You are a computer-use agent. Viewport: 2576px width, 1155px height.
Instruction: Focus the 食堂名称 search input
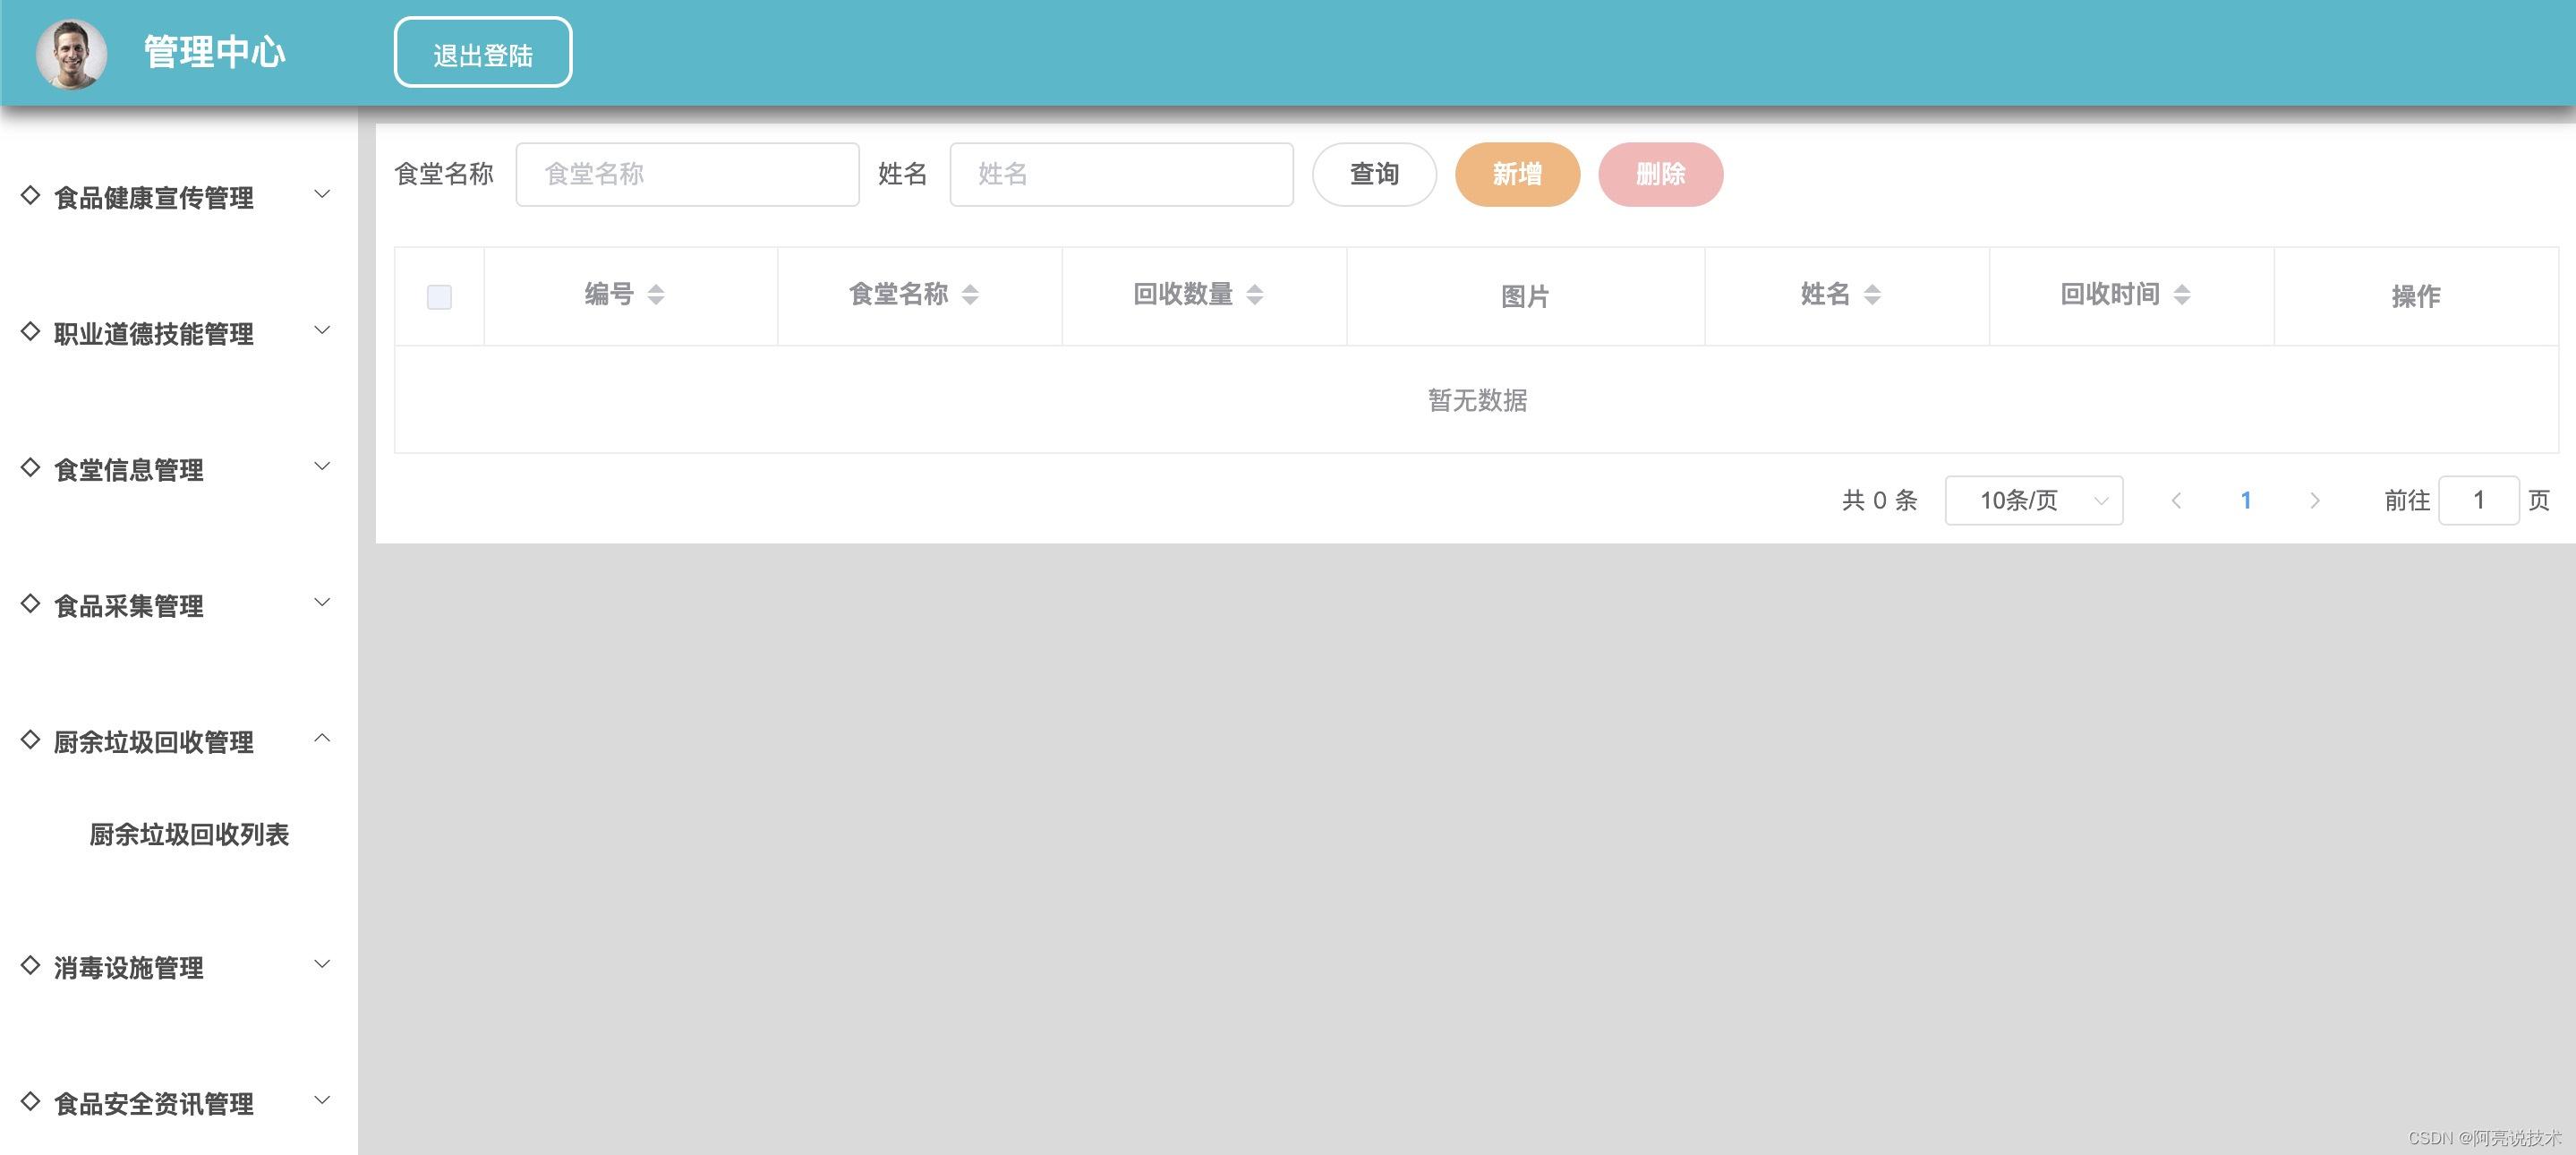687,174
